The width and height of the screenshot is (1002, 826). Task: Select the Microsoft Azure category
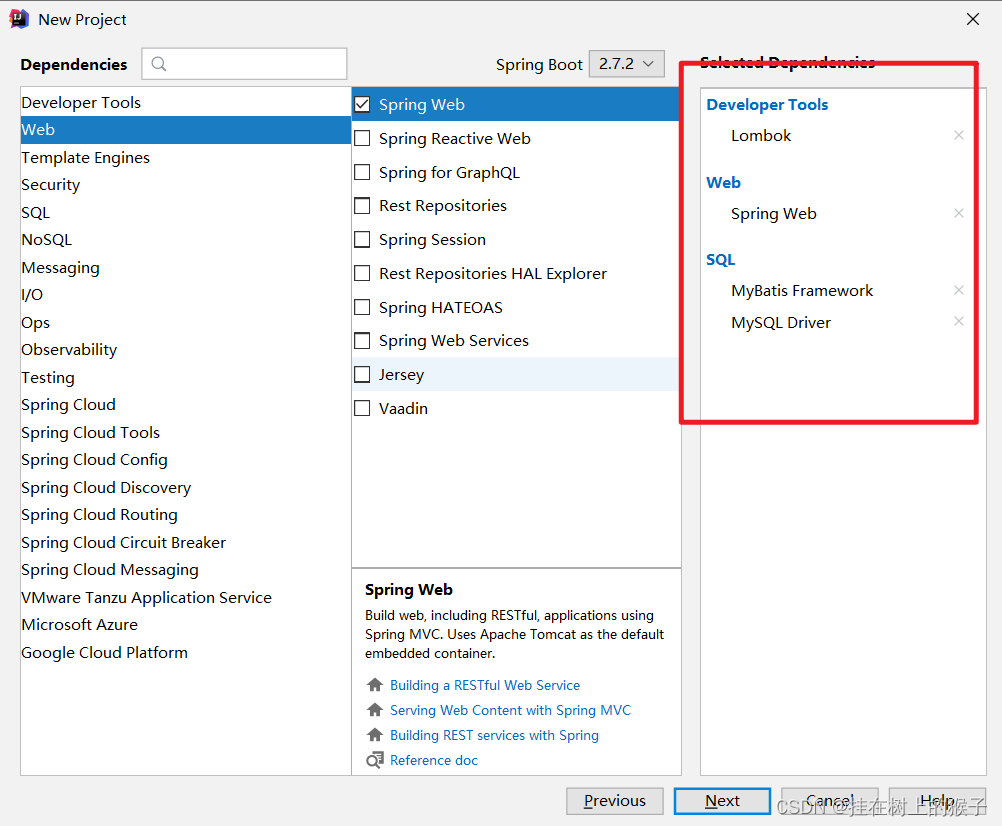click(185, 624)
